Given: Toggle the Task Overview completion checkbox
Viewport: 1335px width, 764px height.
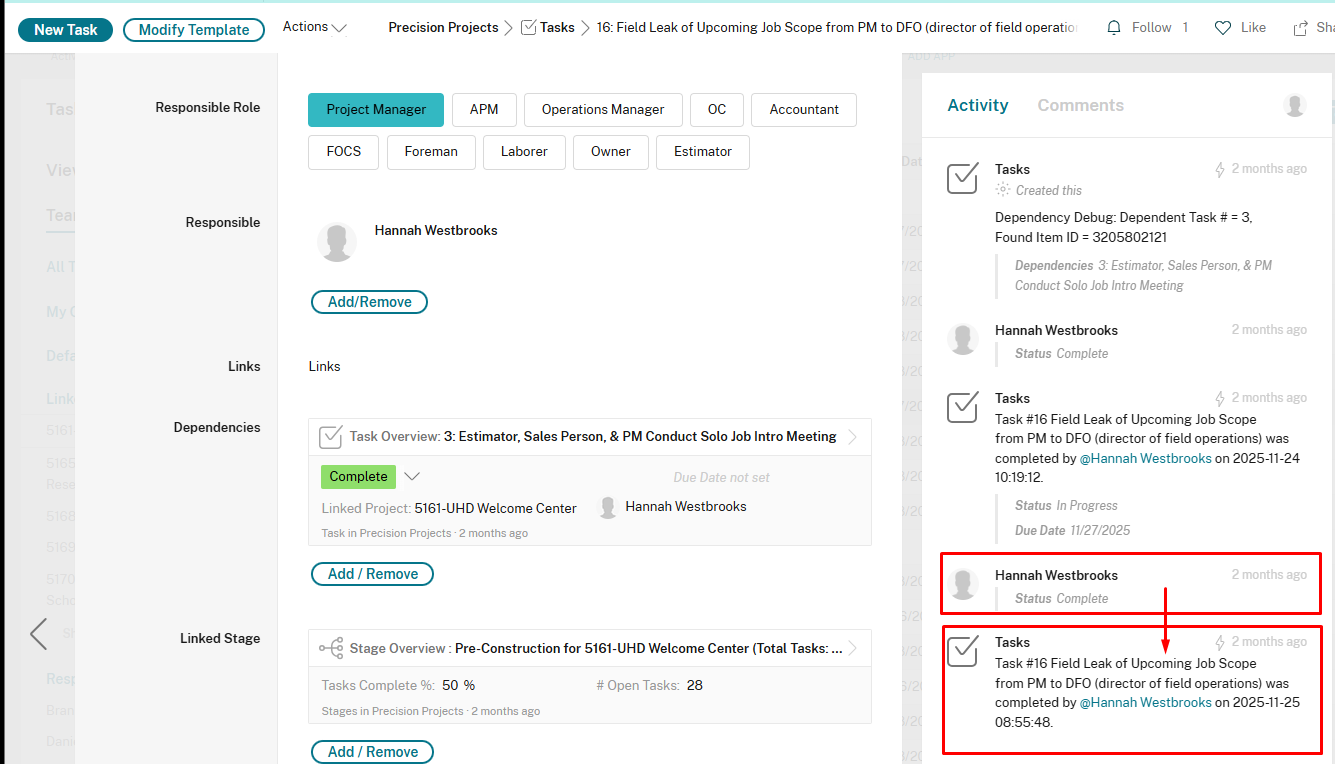Looking at the screenshot, I should (x=331, y=436).
